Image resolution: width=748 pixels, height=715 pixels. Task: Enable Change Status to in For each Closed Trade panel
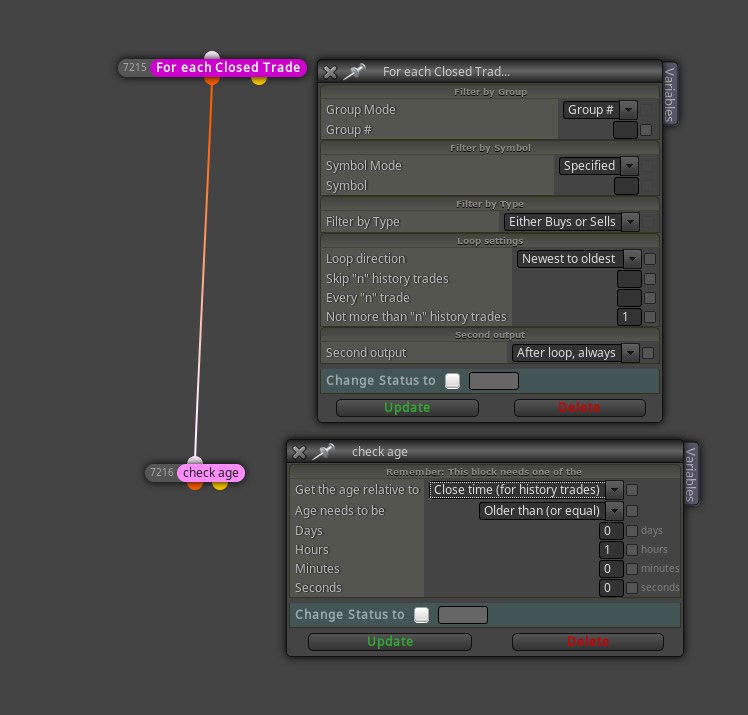(x=452, y=381)
